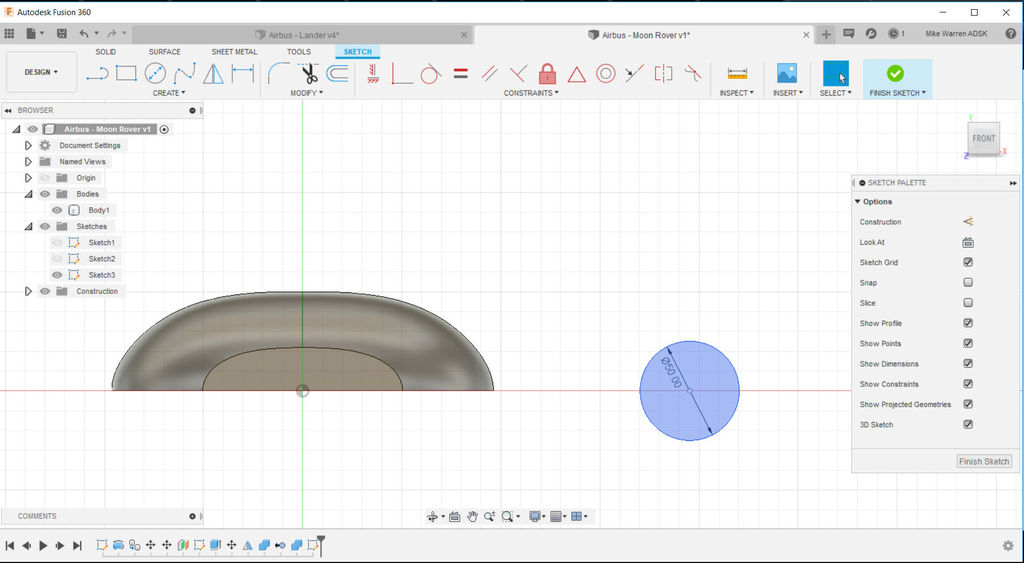
Task: Switch to the Airbus - Lander v4 tab
Action: click(304, 35)
